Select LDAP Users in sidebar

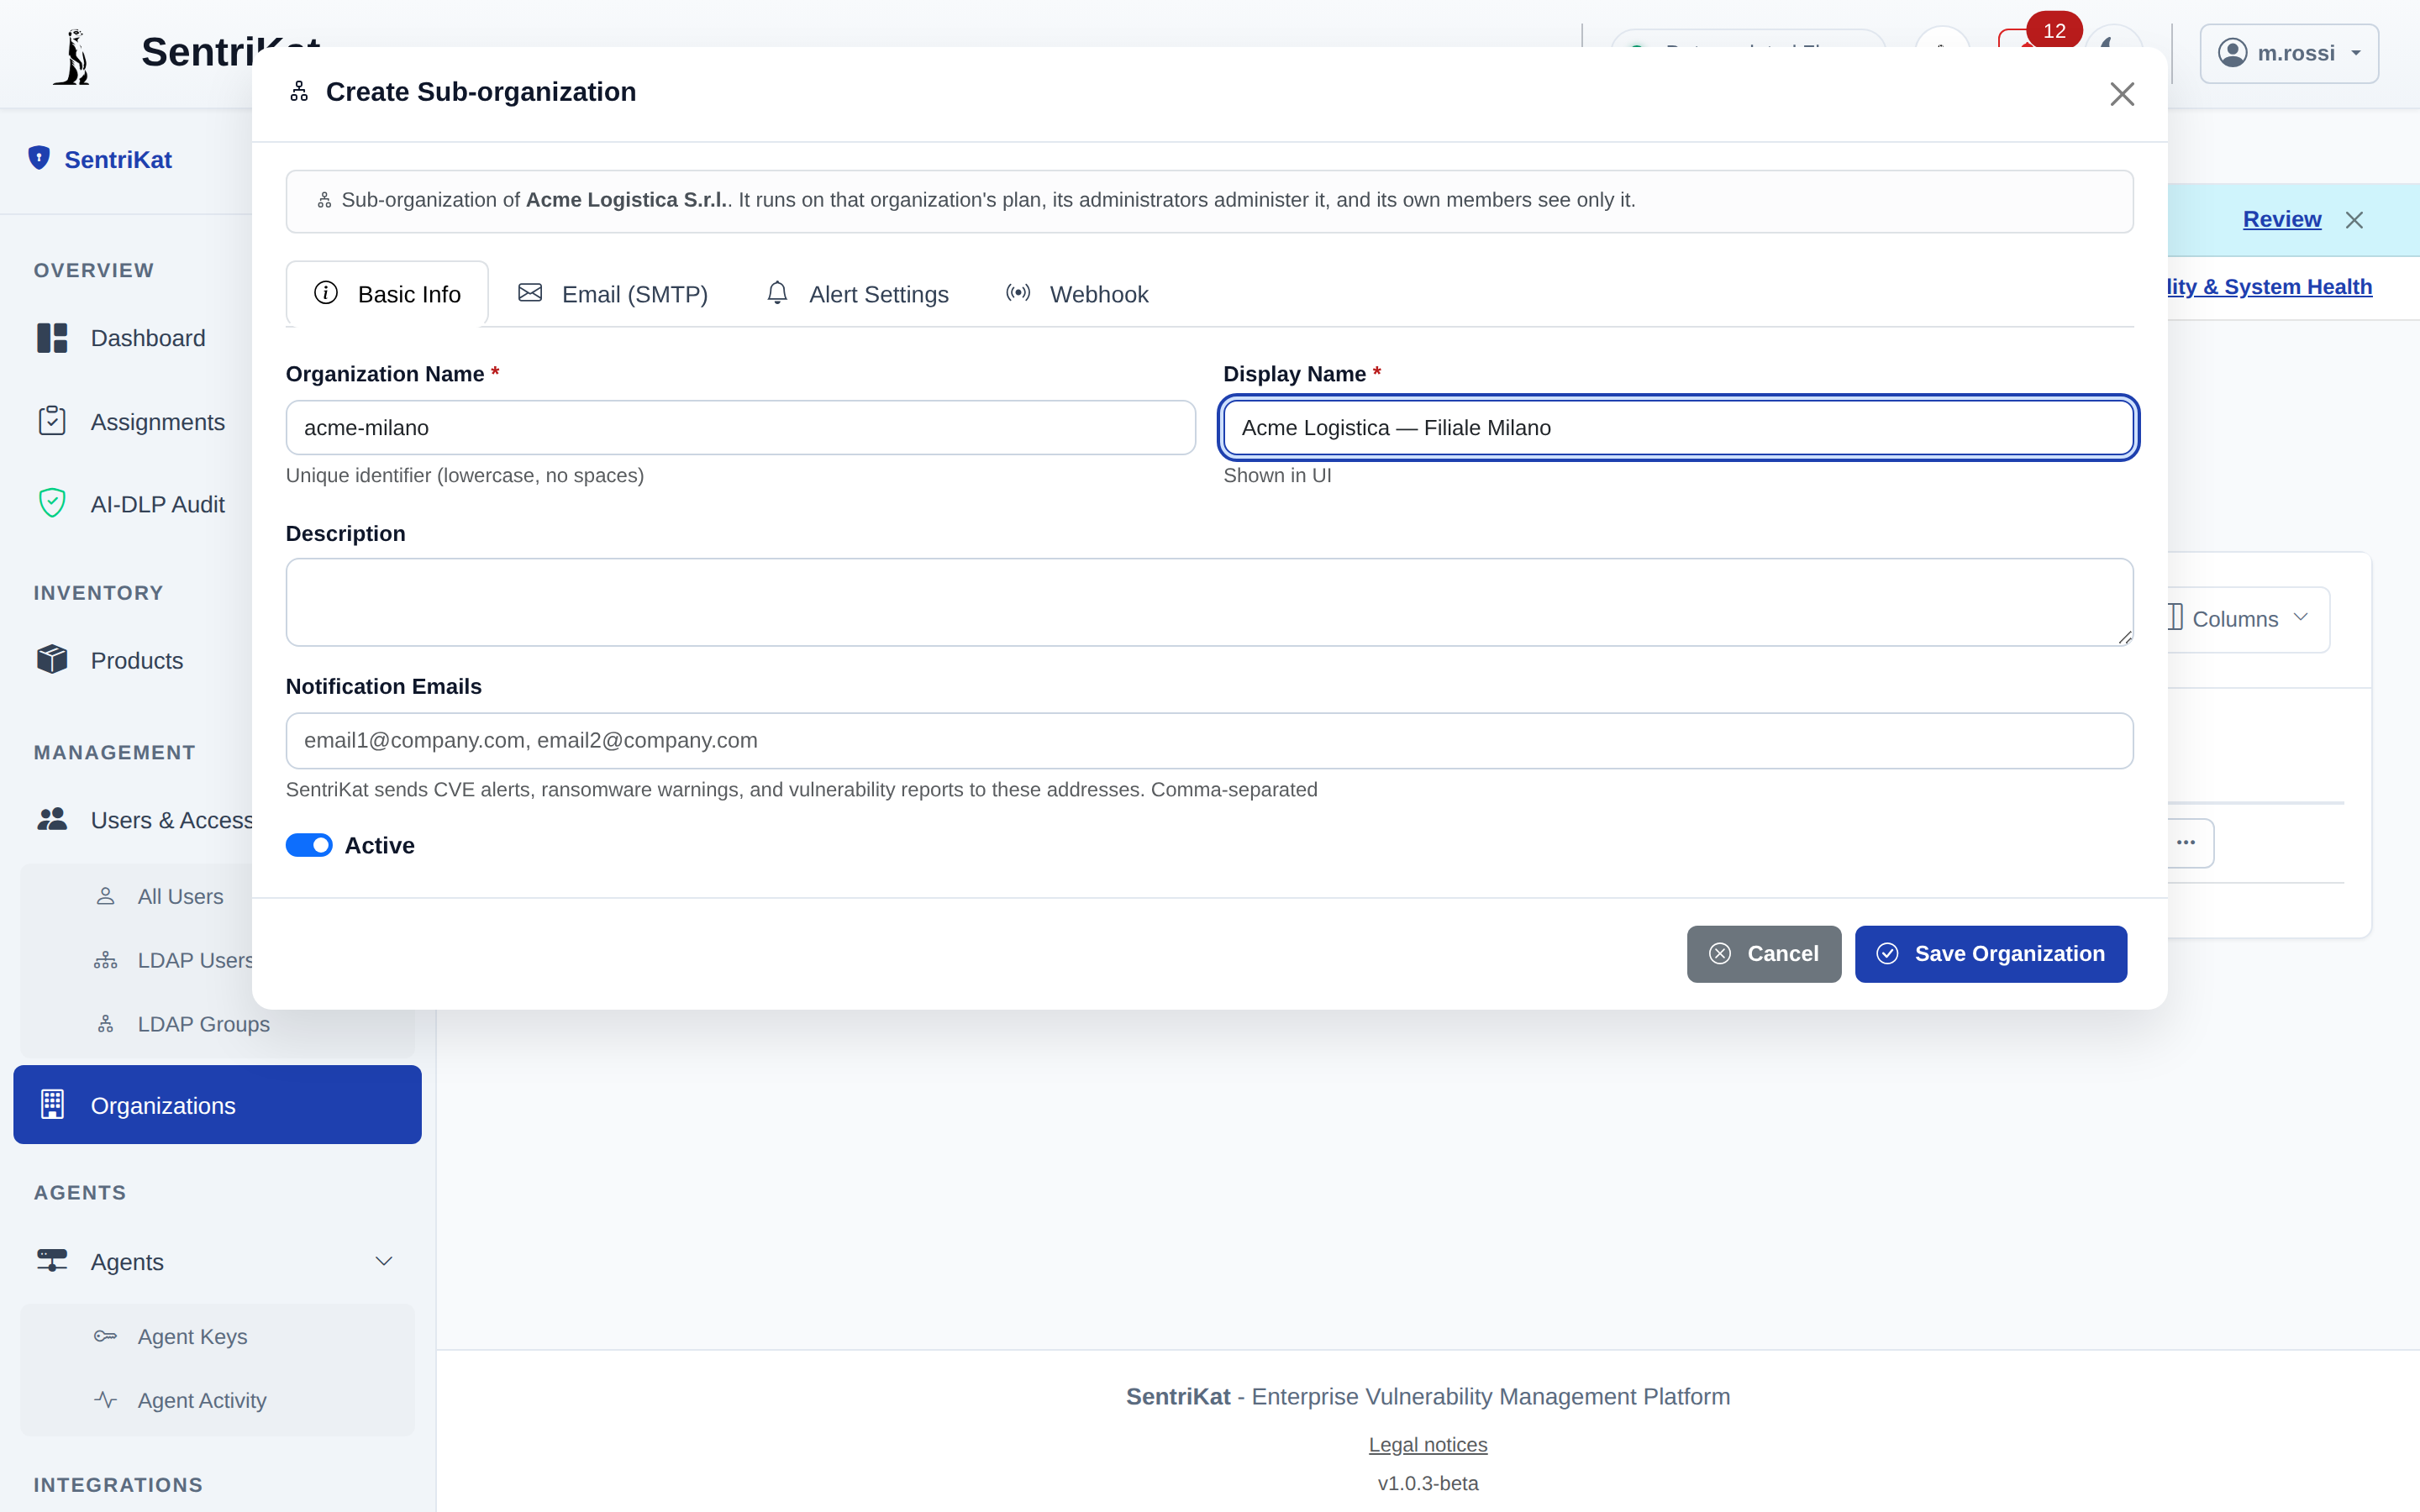[x=196, y=960]
